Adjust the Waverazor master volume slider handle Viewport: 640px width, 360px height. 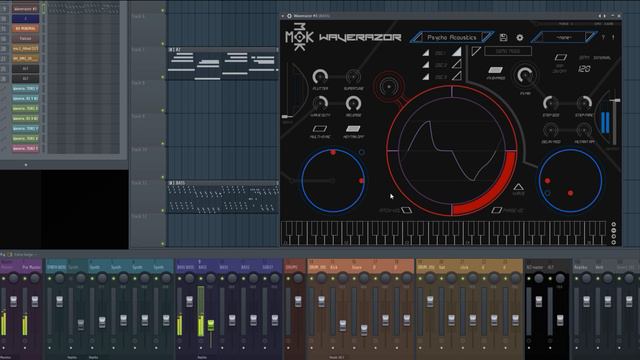coord(615,100)
